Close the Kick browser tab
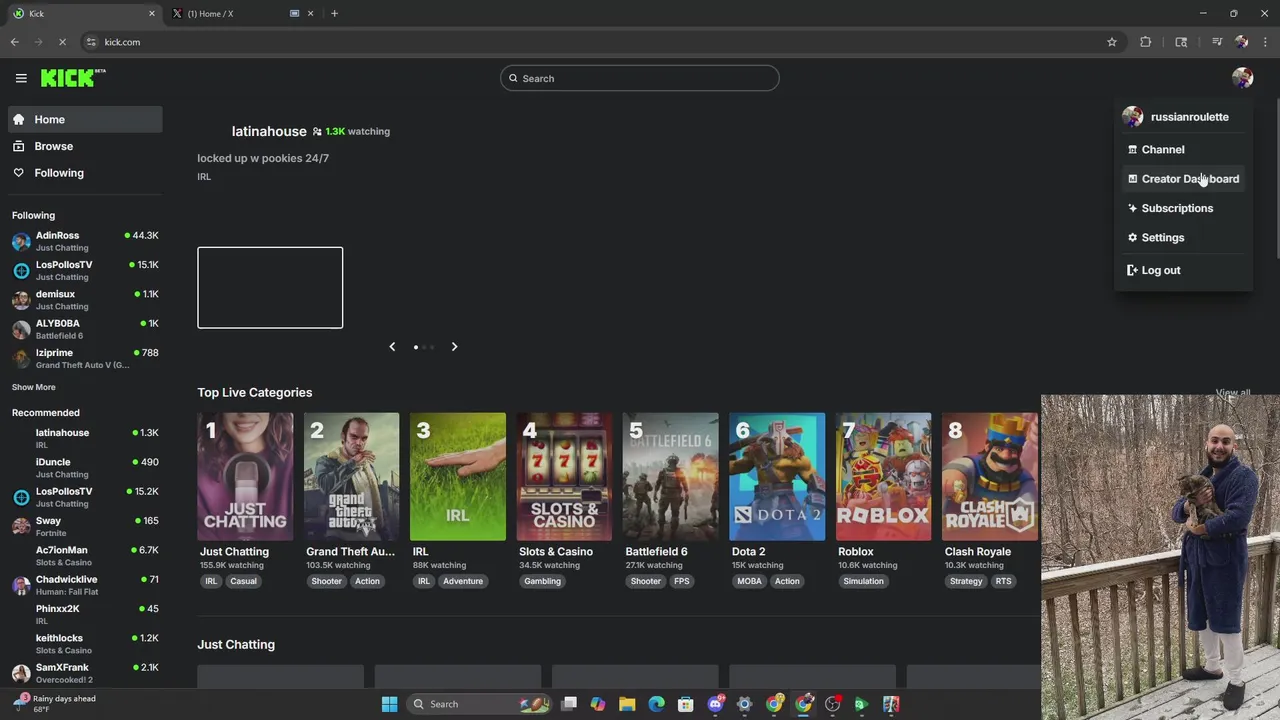Viewport: 1280px width, 720px height. coord(152,13)
